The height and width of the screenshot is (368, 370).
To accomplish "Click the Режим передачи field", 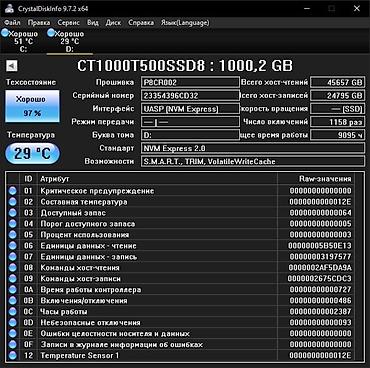I will 190,122.
